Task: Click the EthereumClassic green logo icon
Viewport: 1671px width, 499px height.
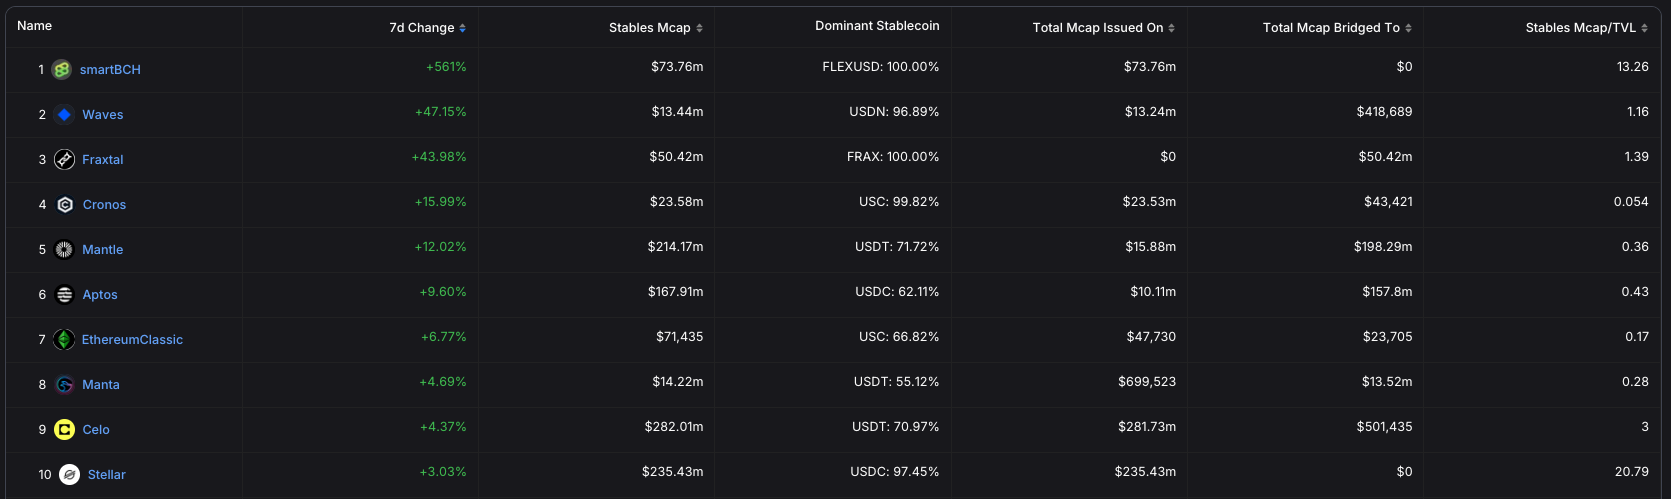Action: (x=64, y=340)
